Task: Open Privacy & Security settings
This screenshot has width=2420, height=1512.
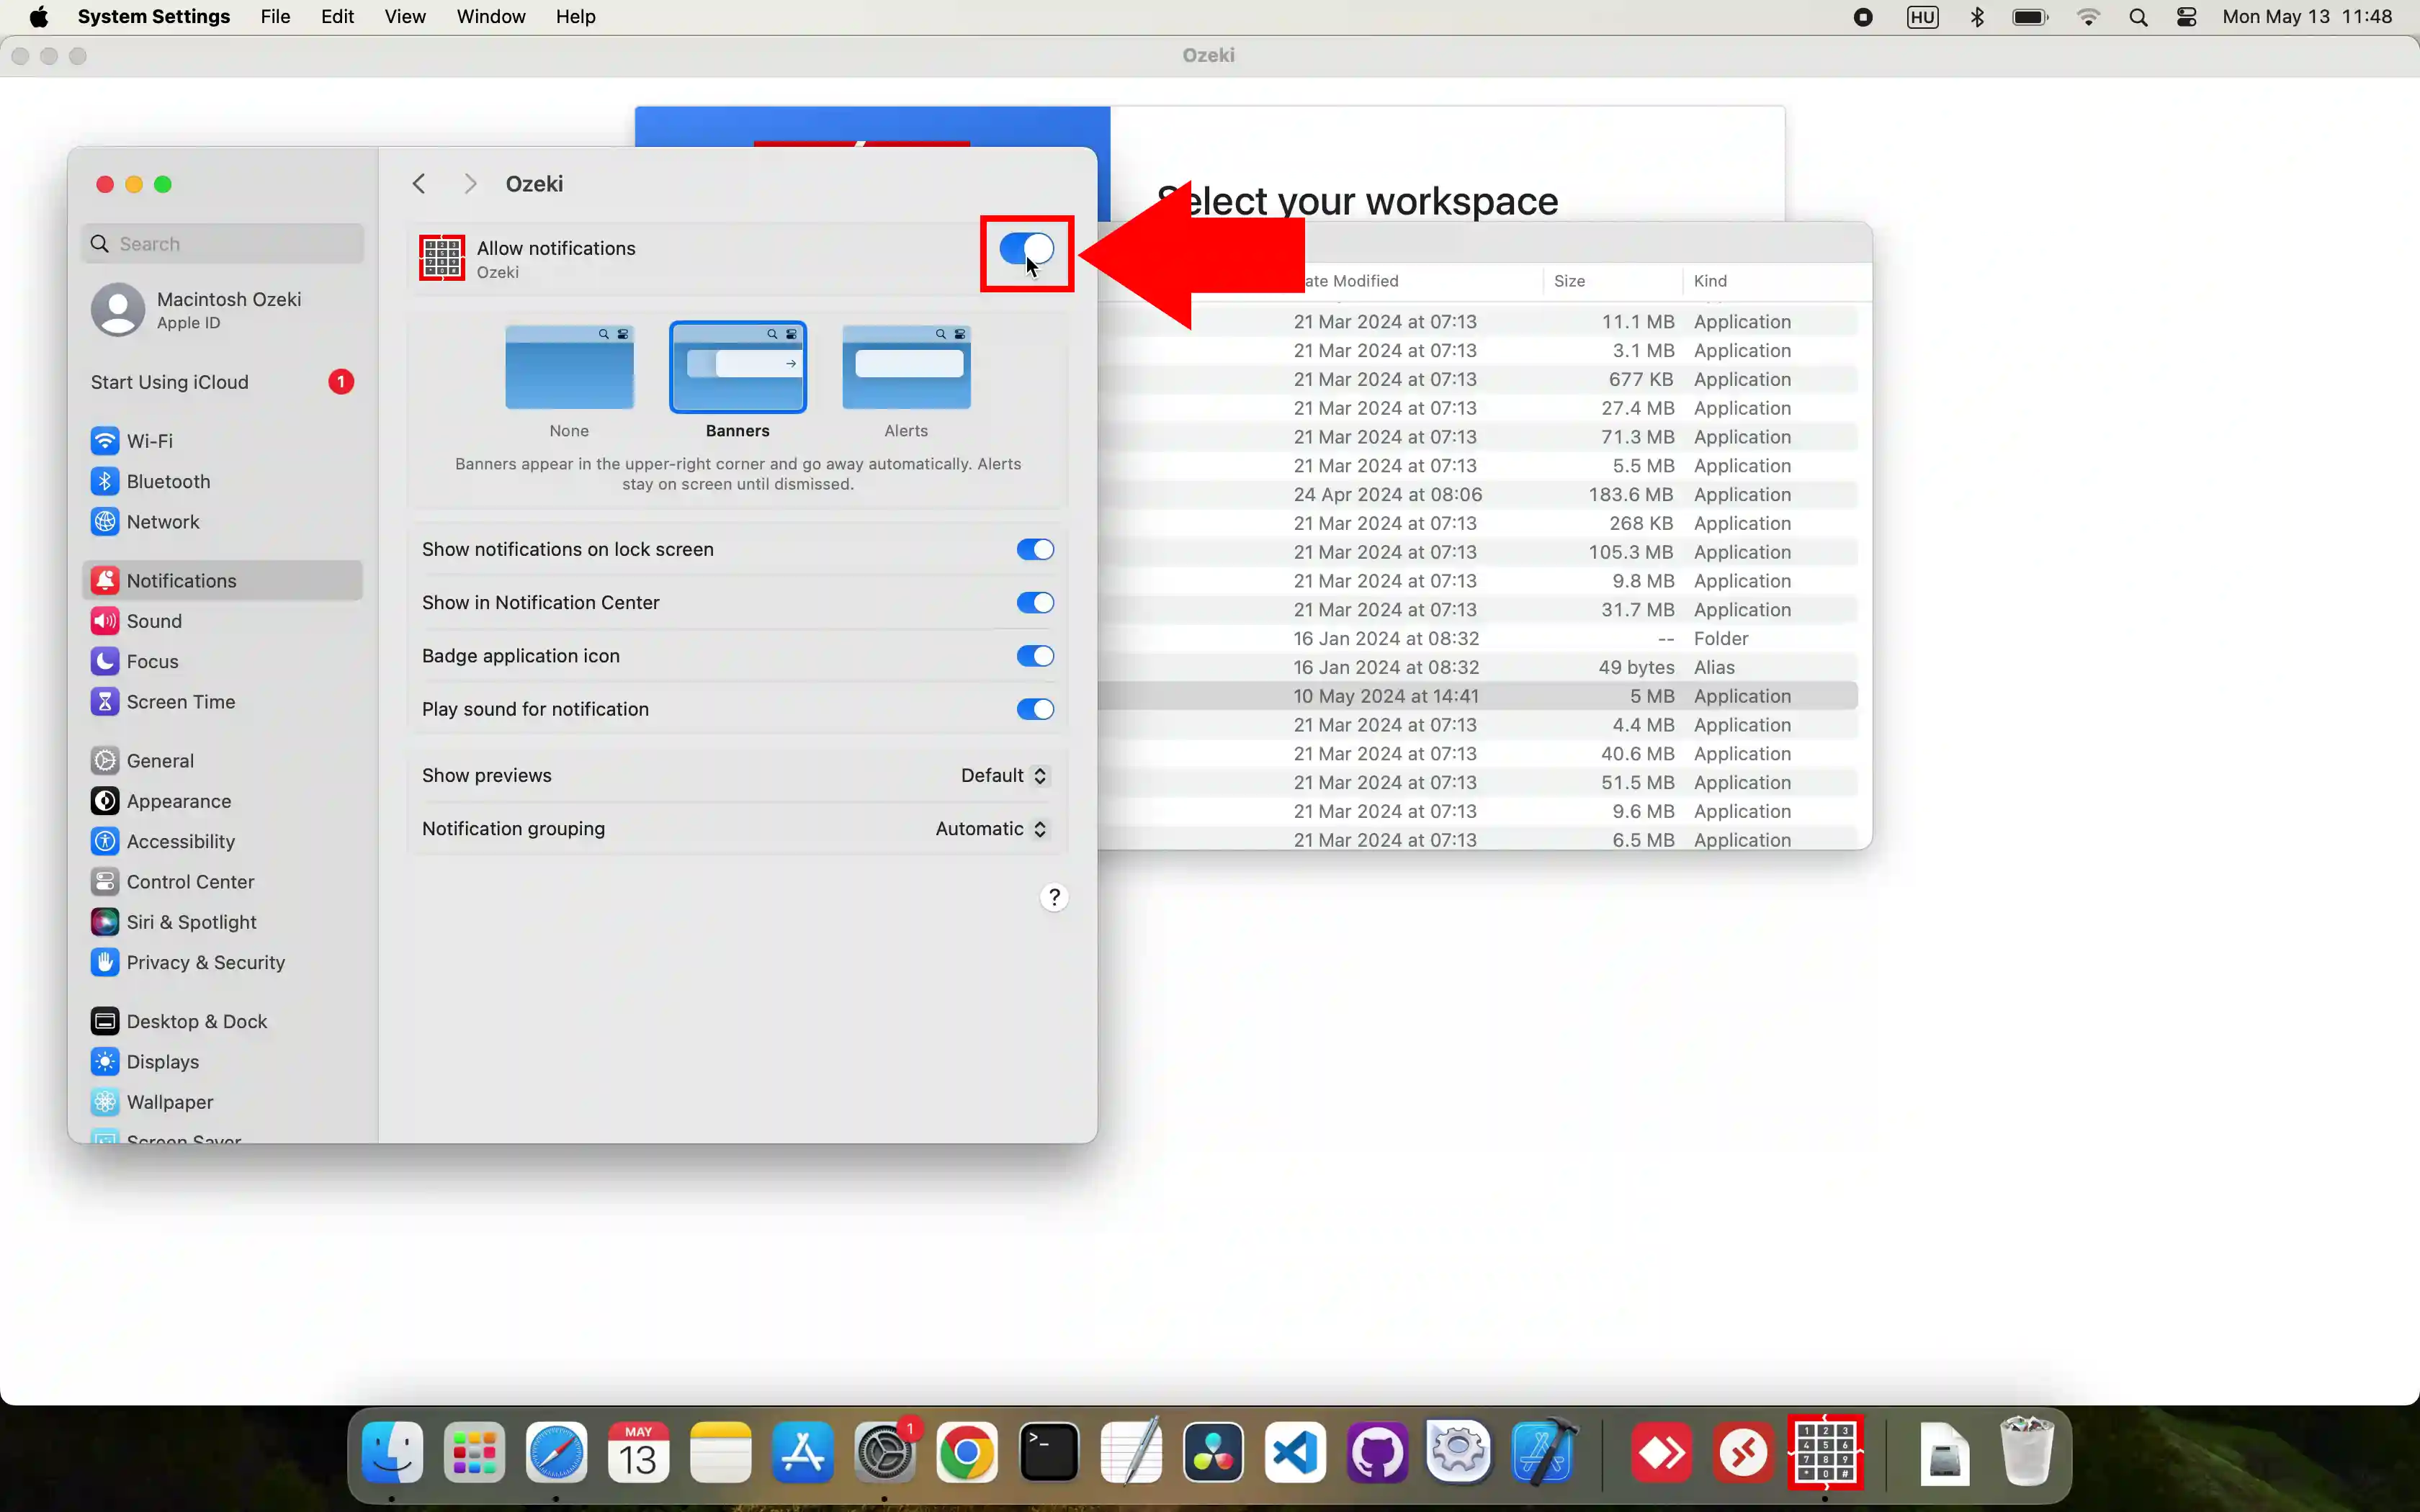Action: coord(223,963)
